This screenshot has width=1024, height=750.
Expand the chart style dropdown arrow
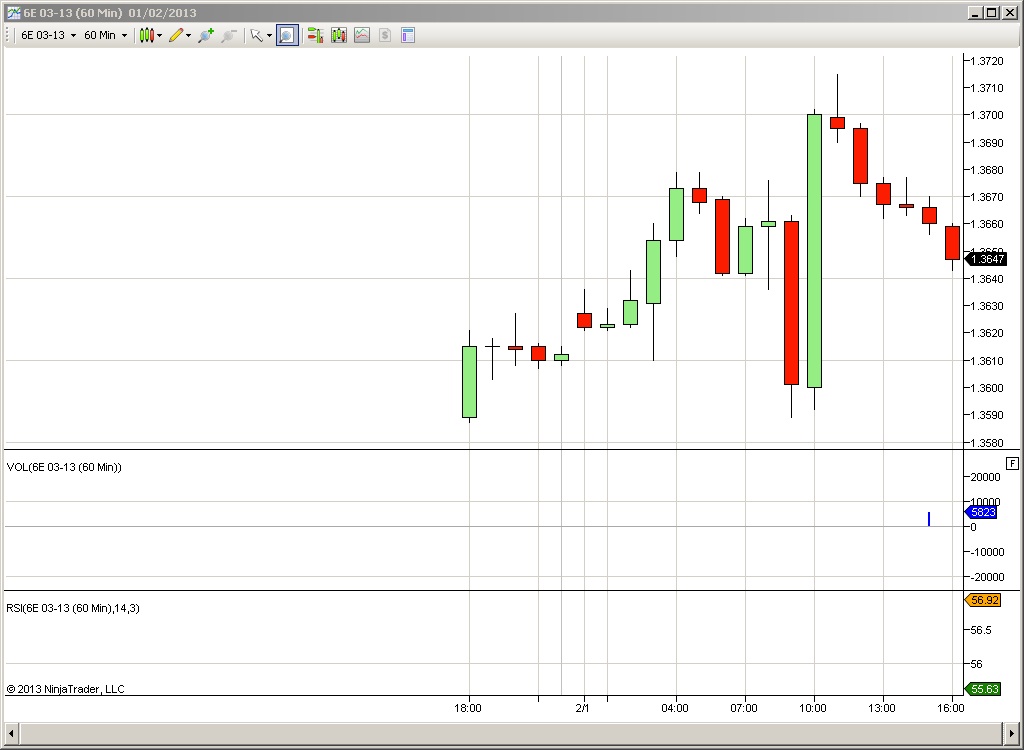click(159, 36)
